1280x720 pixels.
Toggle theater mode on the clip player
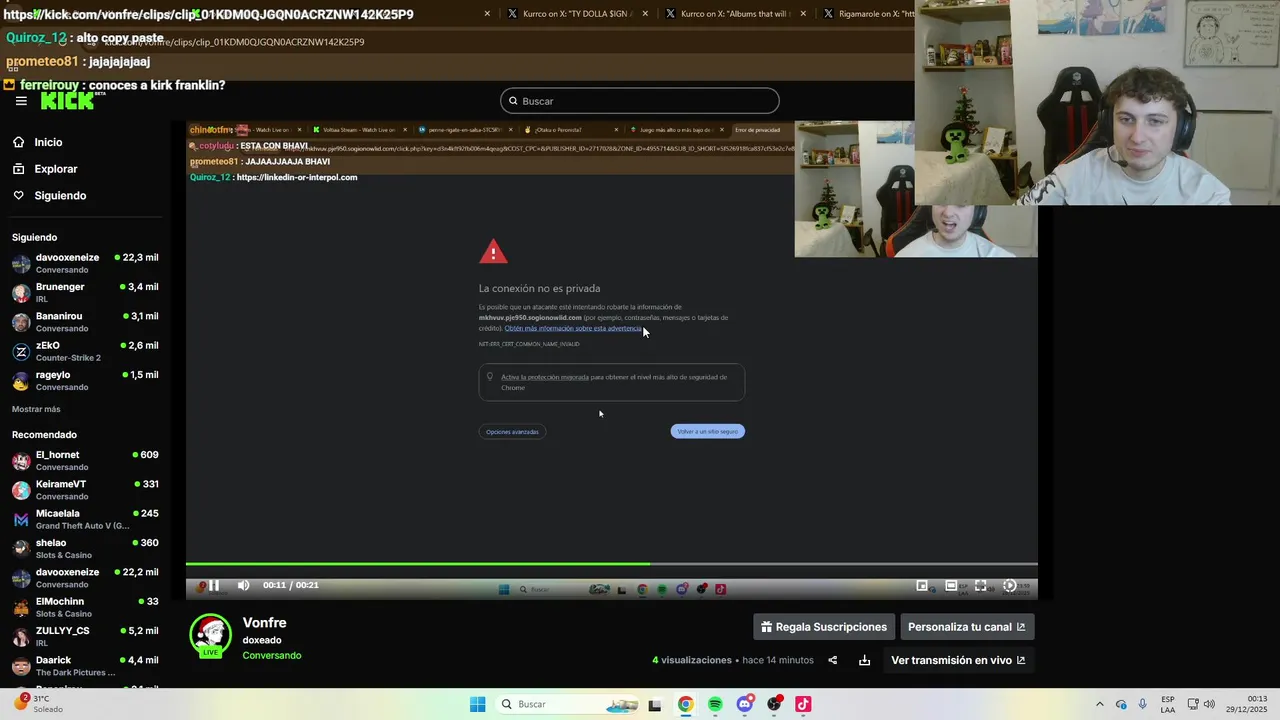(x=951, y=586)
